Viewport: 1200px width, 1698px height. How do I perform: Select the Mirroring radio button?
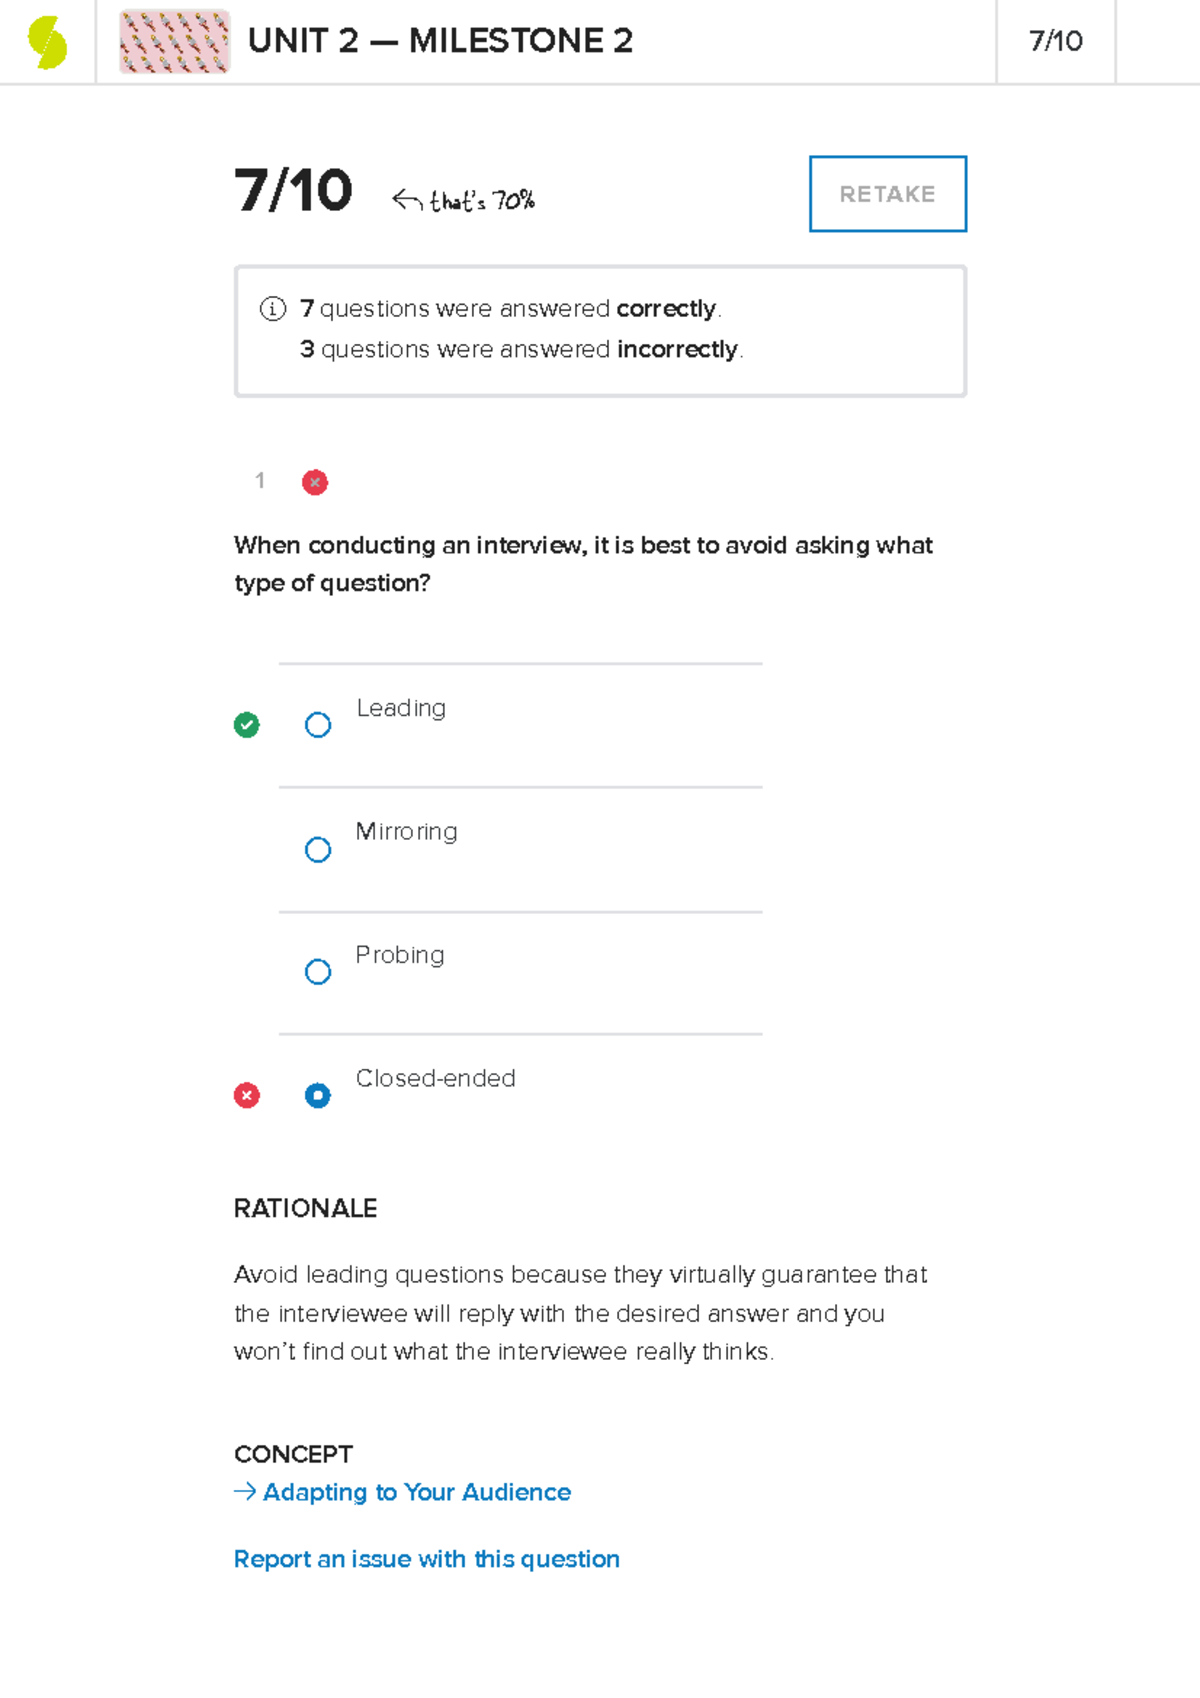317,848
